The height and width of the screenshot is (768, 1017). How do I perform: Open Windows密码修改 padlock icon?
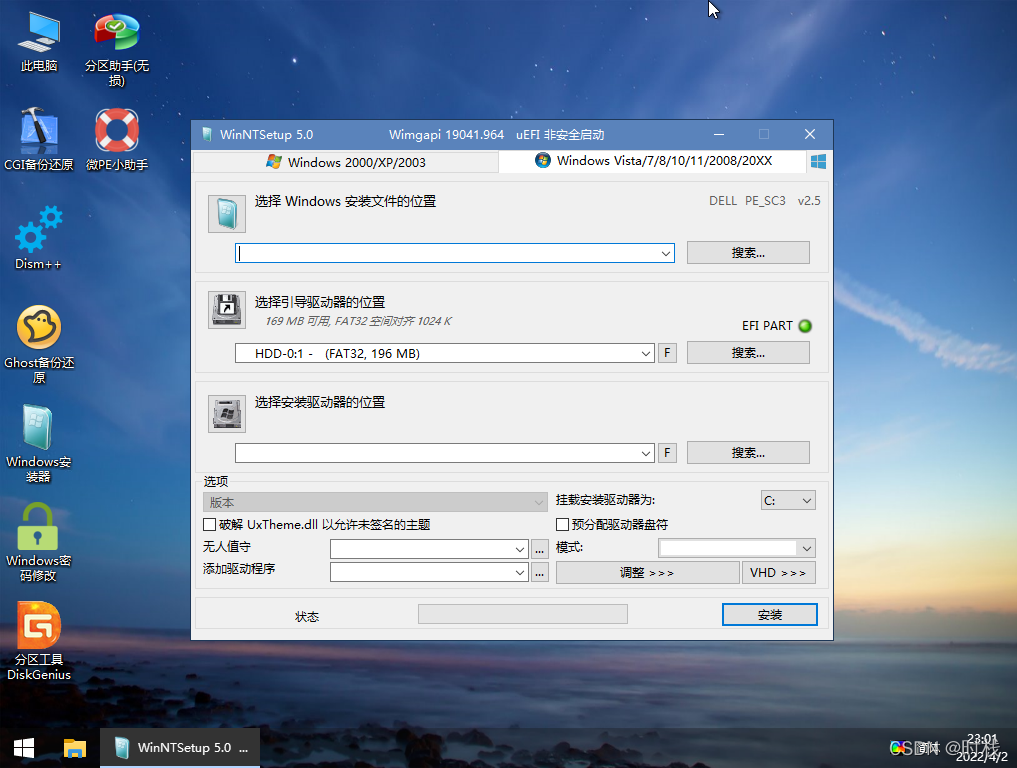click(39, 526)
